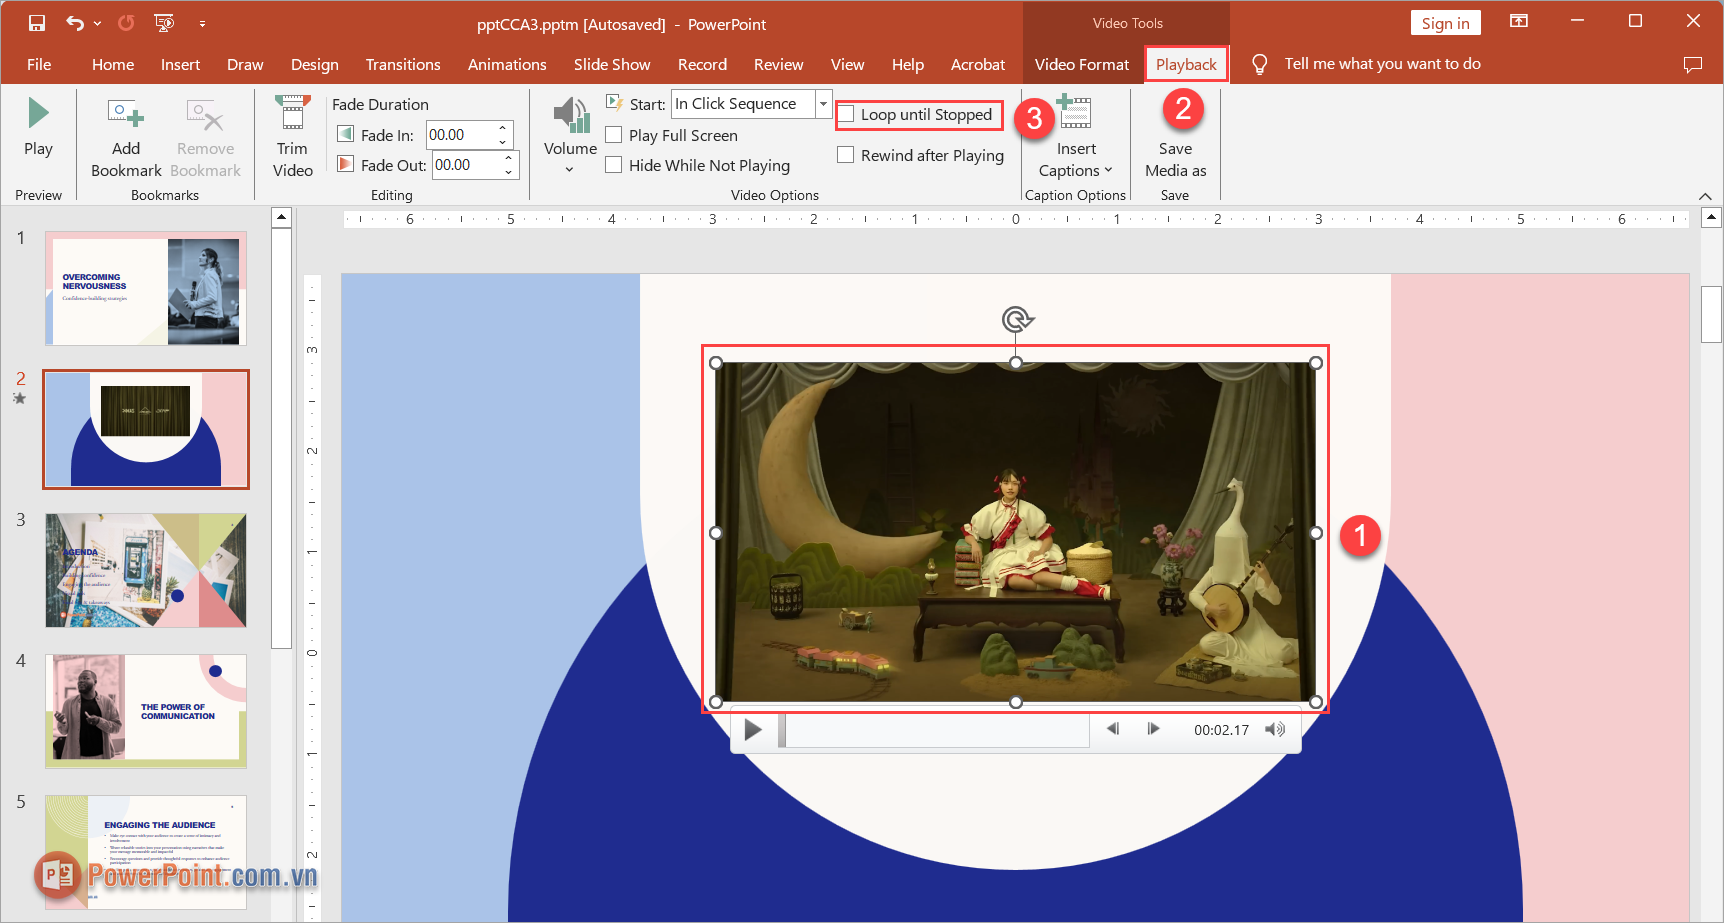Customize the Quick Access Toolbar
Image resolution: width=1724 pixels, height=923 pixels.
pos(202,23)
